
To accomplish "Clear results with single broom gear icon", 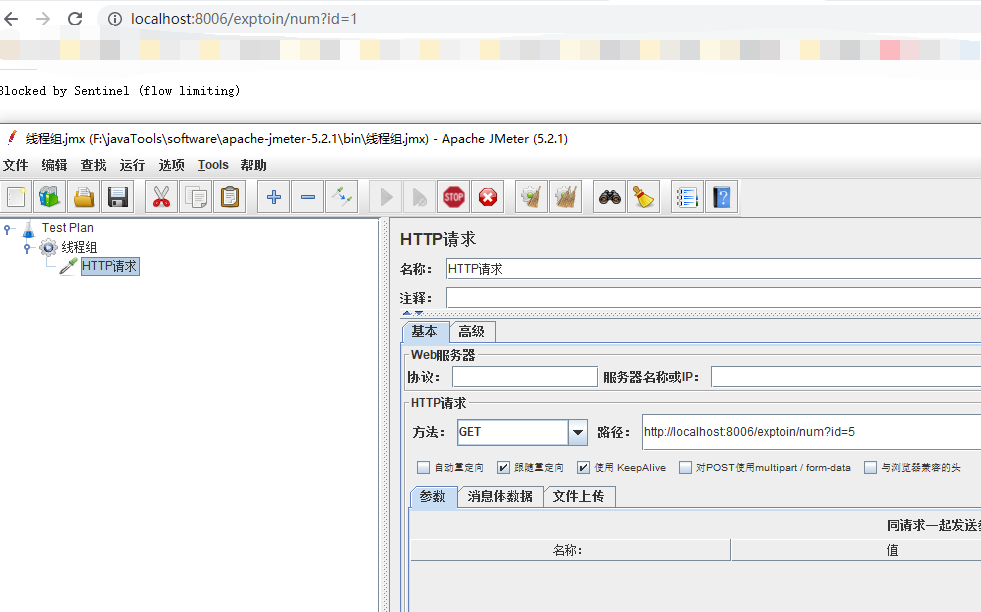I will (531, 197).
